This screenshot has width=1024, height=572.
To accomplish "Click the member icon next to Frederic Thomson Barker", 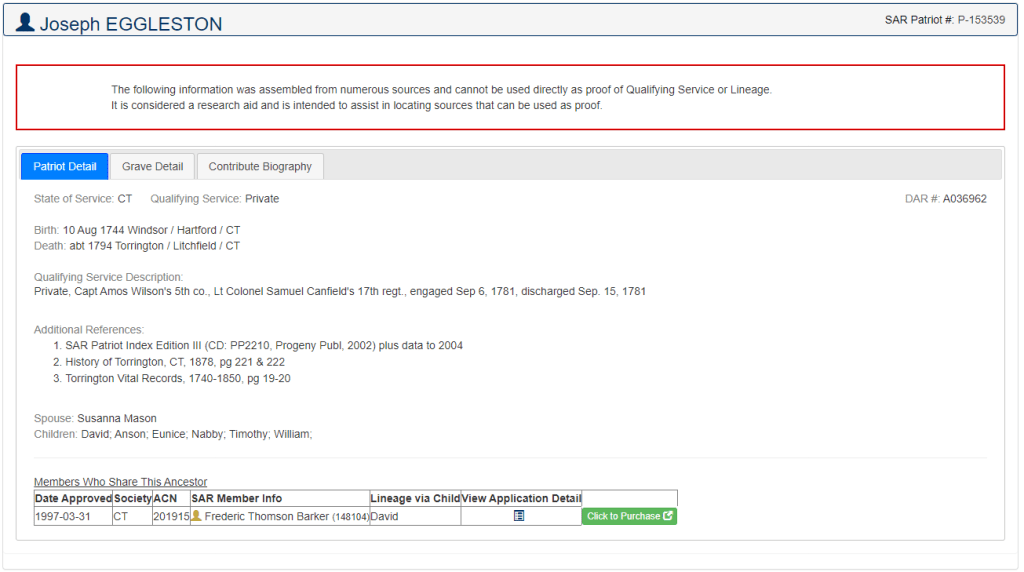I will click(196, 516).
